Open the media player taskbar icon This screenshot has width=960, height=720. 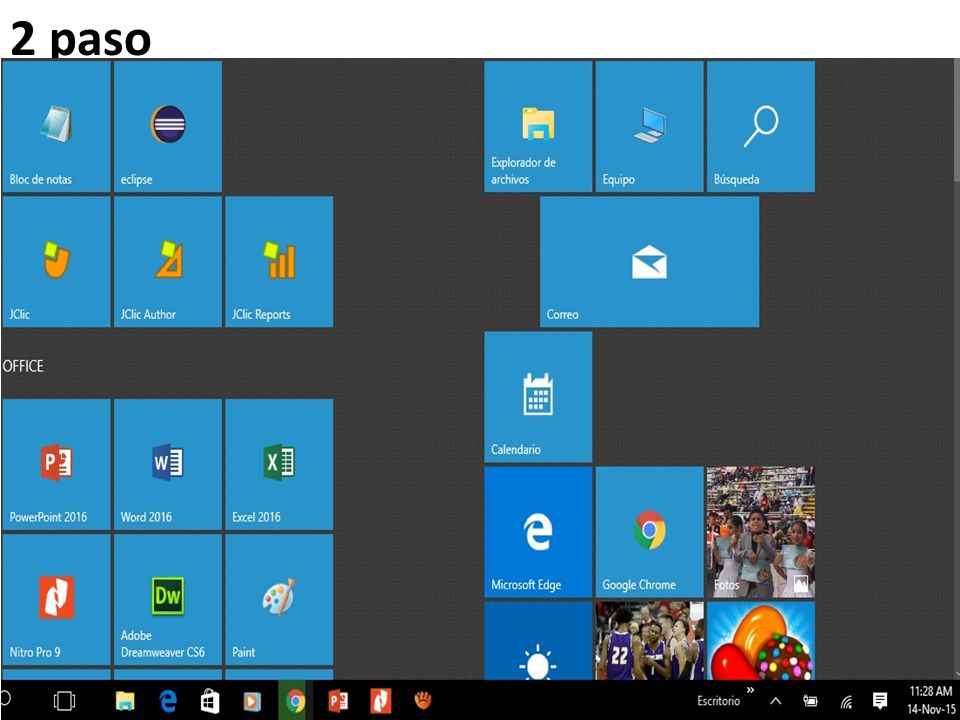(x=252, y=701)
